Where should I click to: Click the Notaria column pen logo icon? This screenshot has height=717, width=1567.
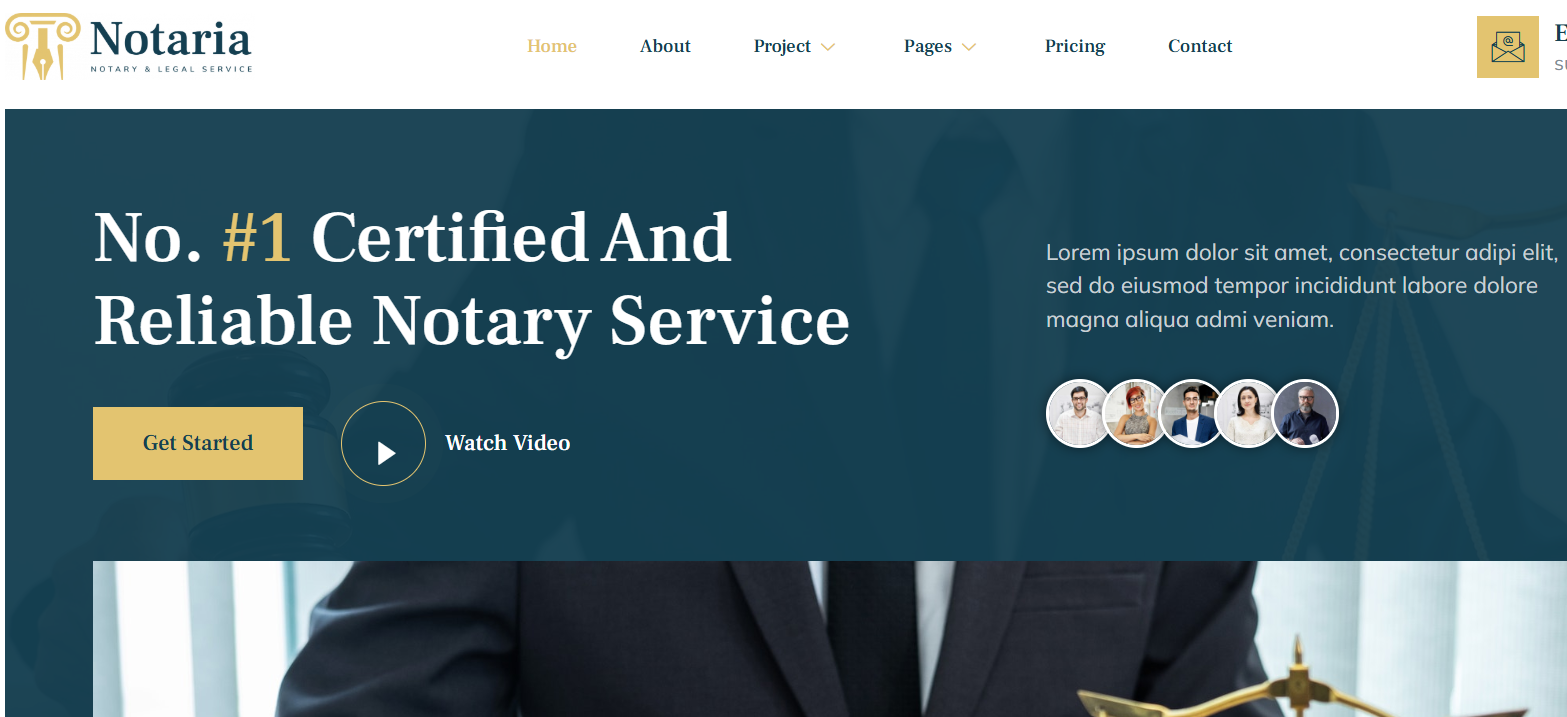[x=42, y=46]
